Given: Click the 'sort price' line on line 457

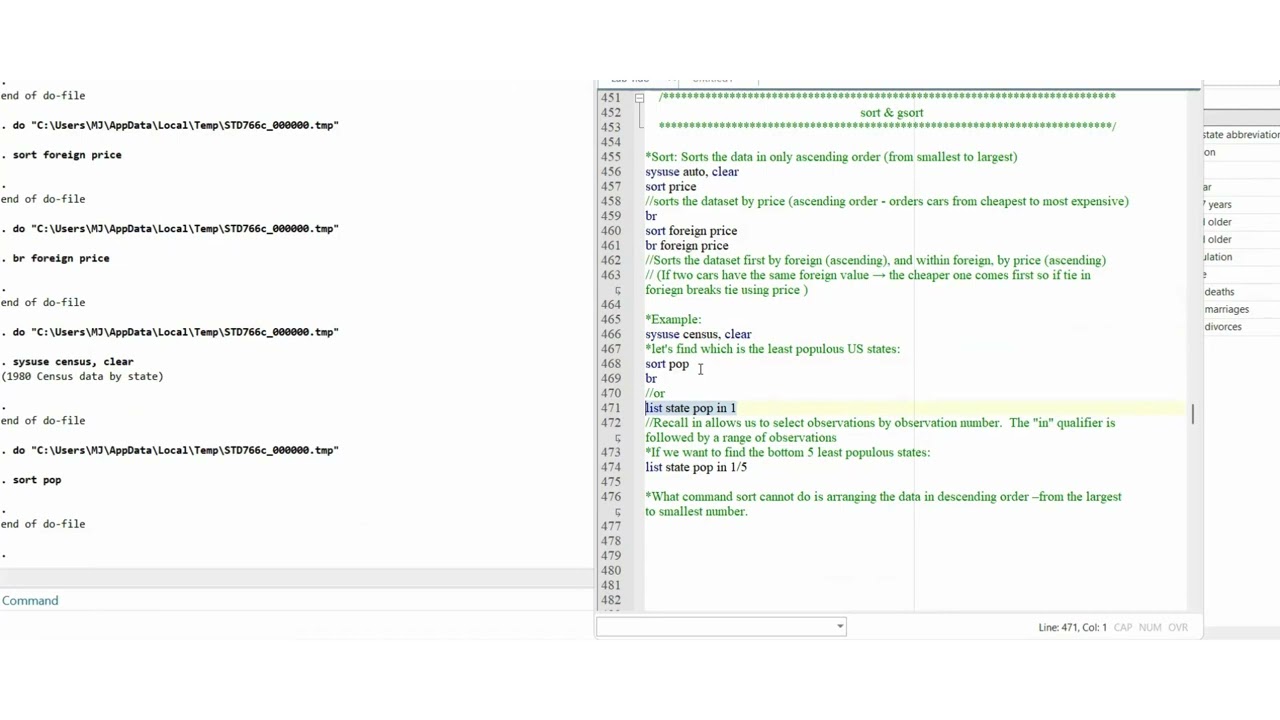Looking at the screenshot, I should point(670,186).
